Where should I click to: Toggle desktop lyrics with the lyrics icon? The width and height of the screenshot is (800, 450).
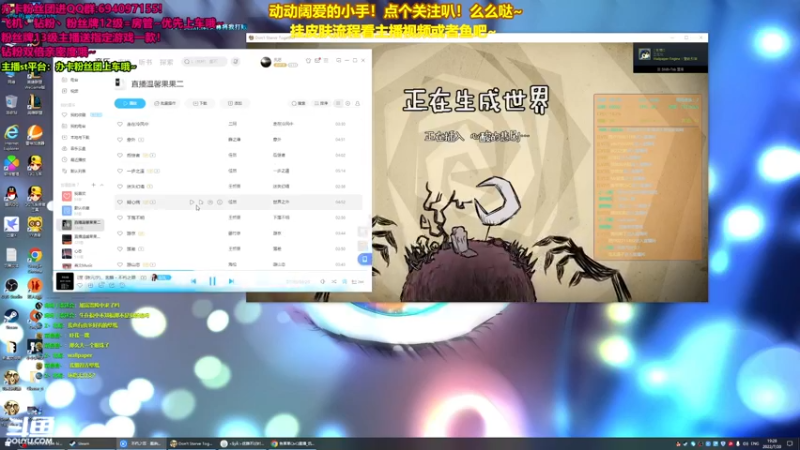[x=344, y=282]
